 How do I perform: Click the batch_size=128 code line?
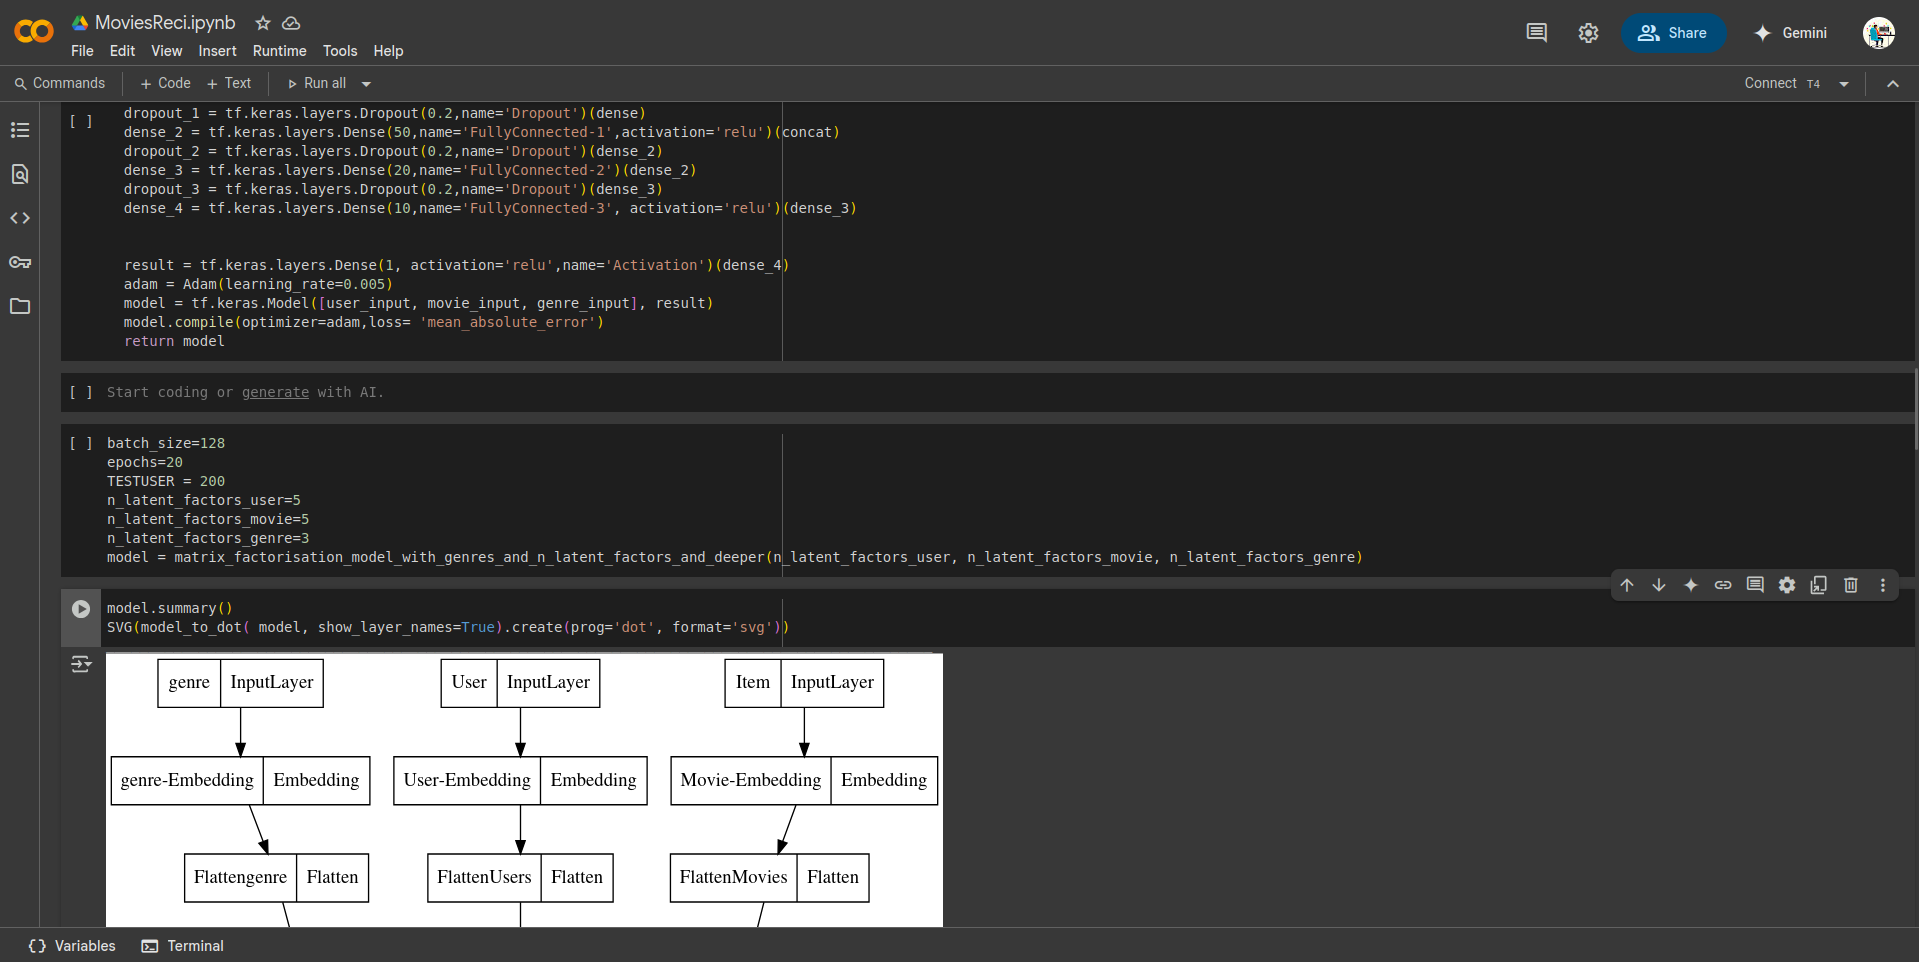coord(166,443)
